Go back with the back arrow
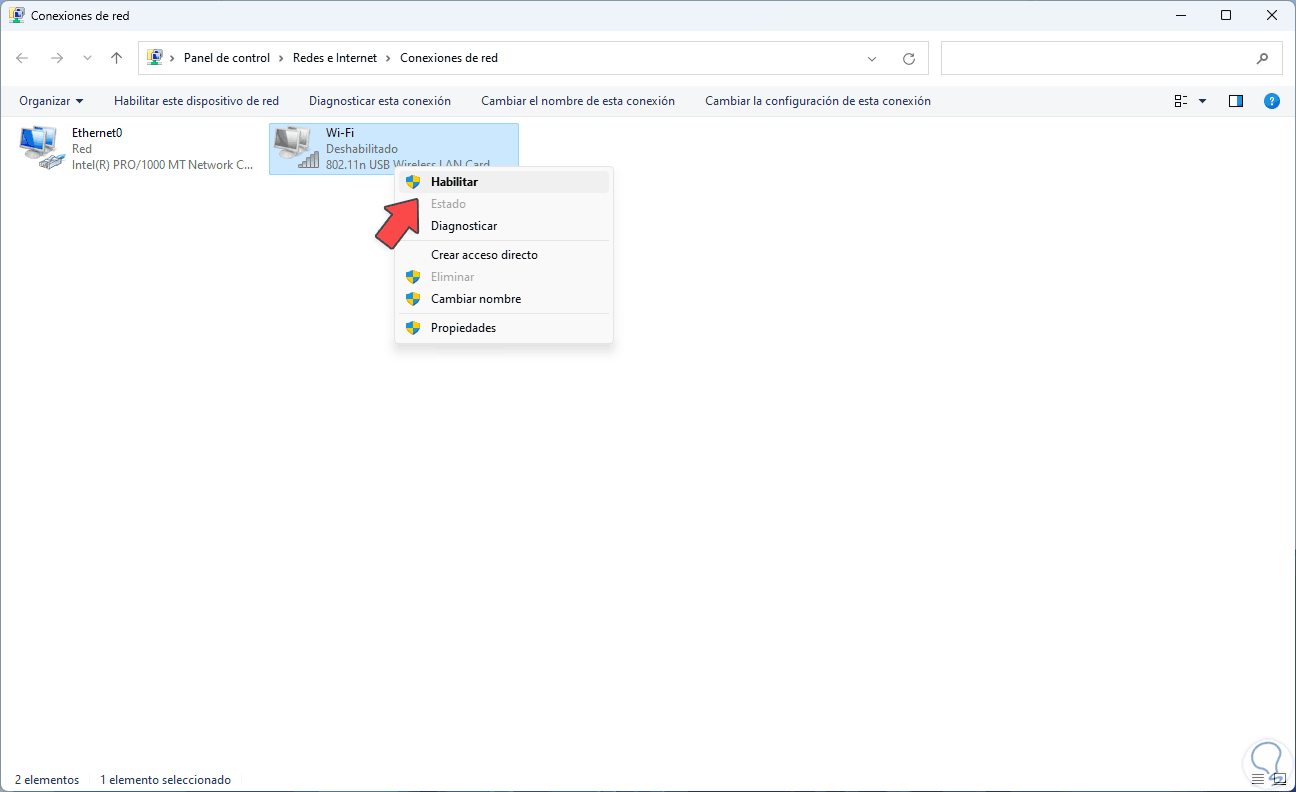Image resolution: width=1296 pixels, height=792 pixels. click(22, 58)
